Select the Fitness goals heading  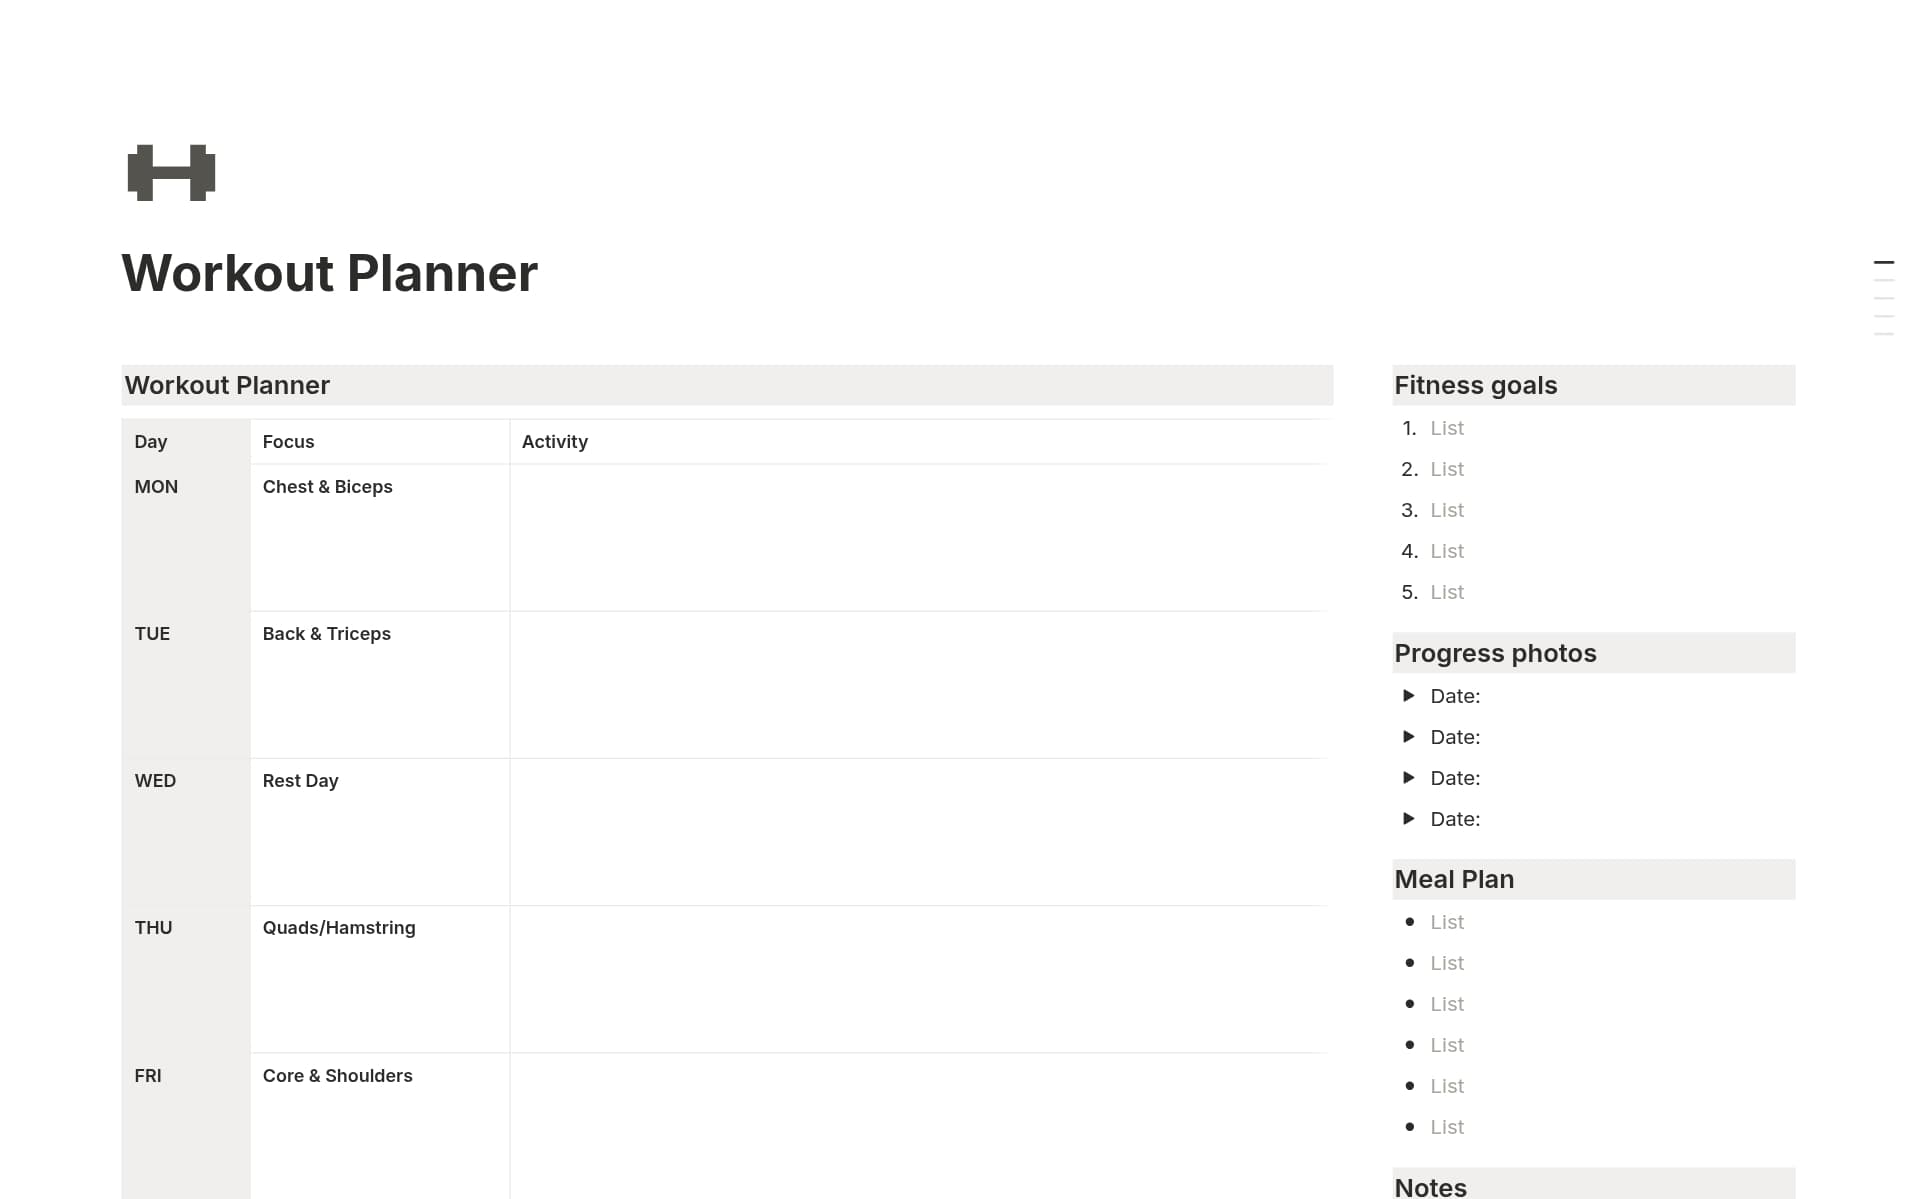coord(1476,385)
